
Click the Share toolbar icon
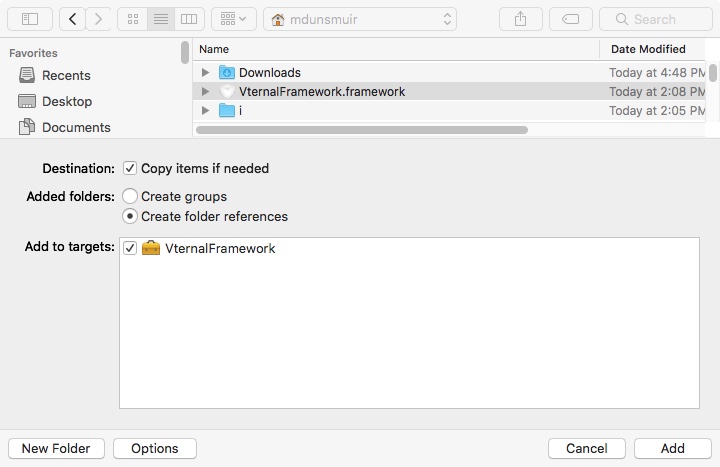[520, 19]
